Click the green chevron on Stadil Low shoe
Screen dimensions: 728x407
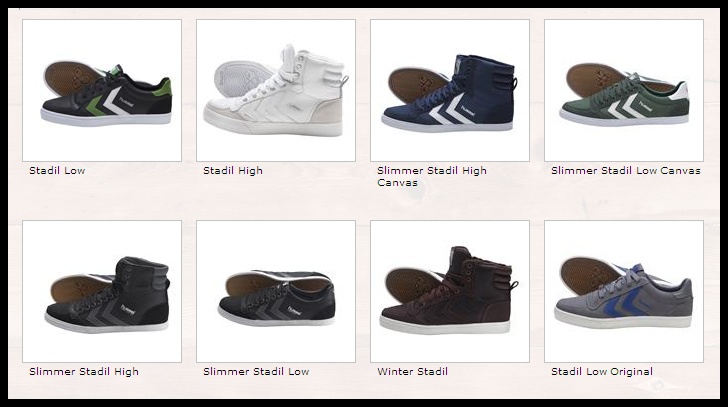coord(97,105)
